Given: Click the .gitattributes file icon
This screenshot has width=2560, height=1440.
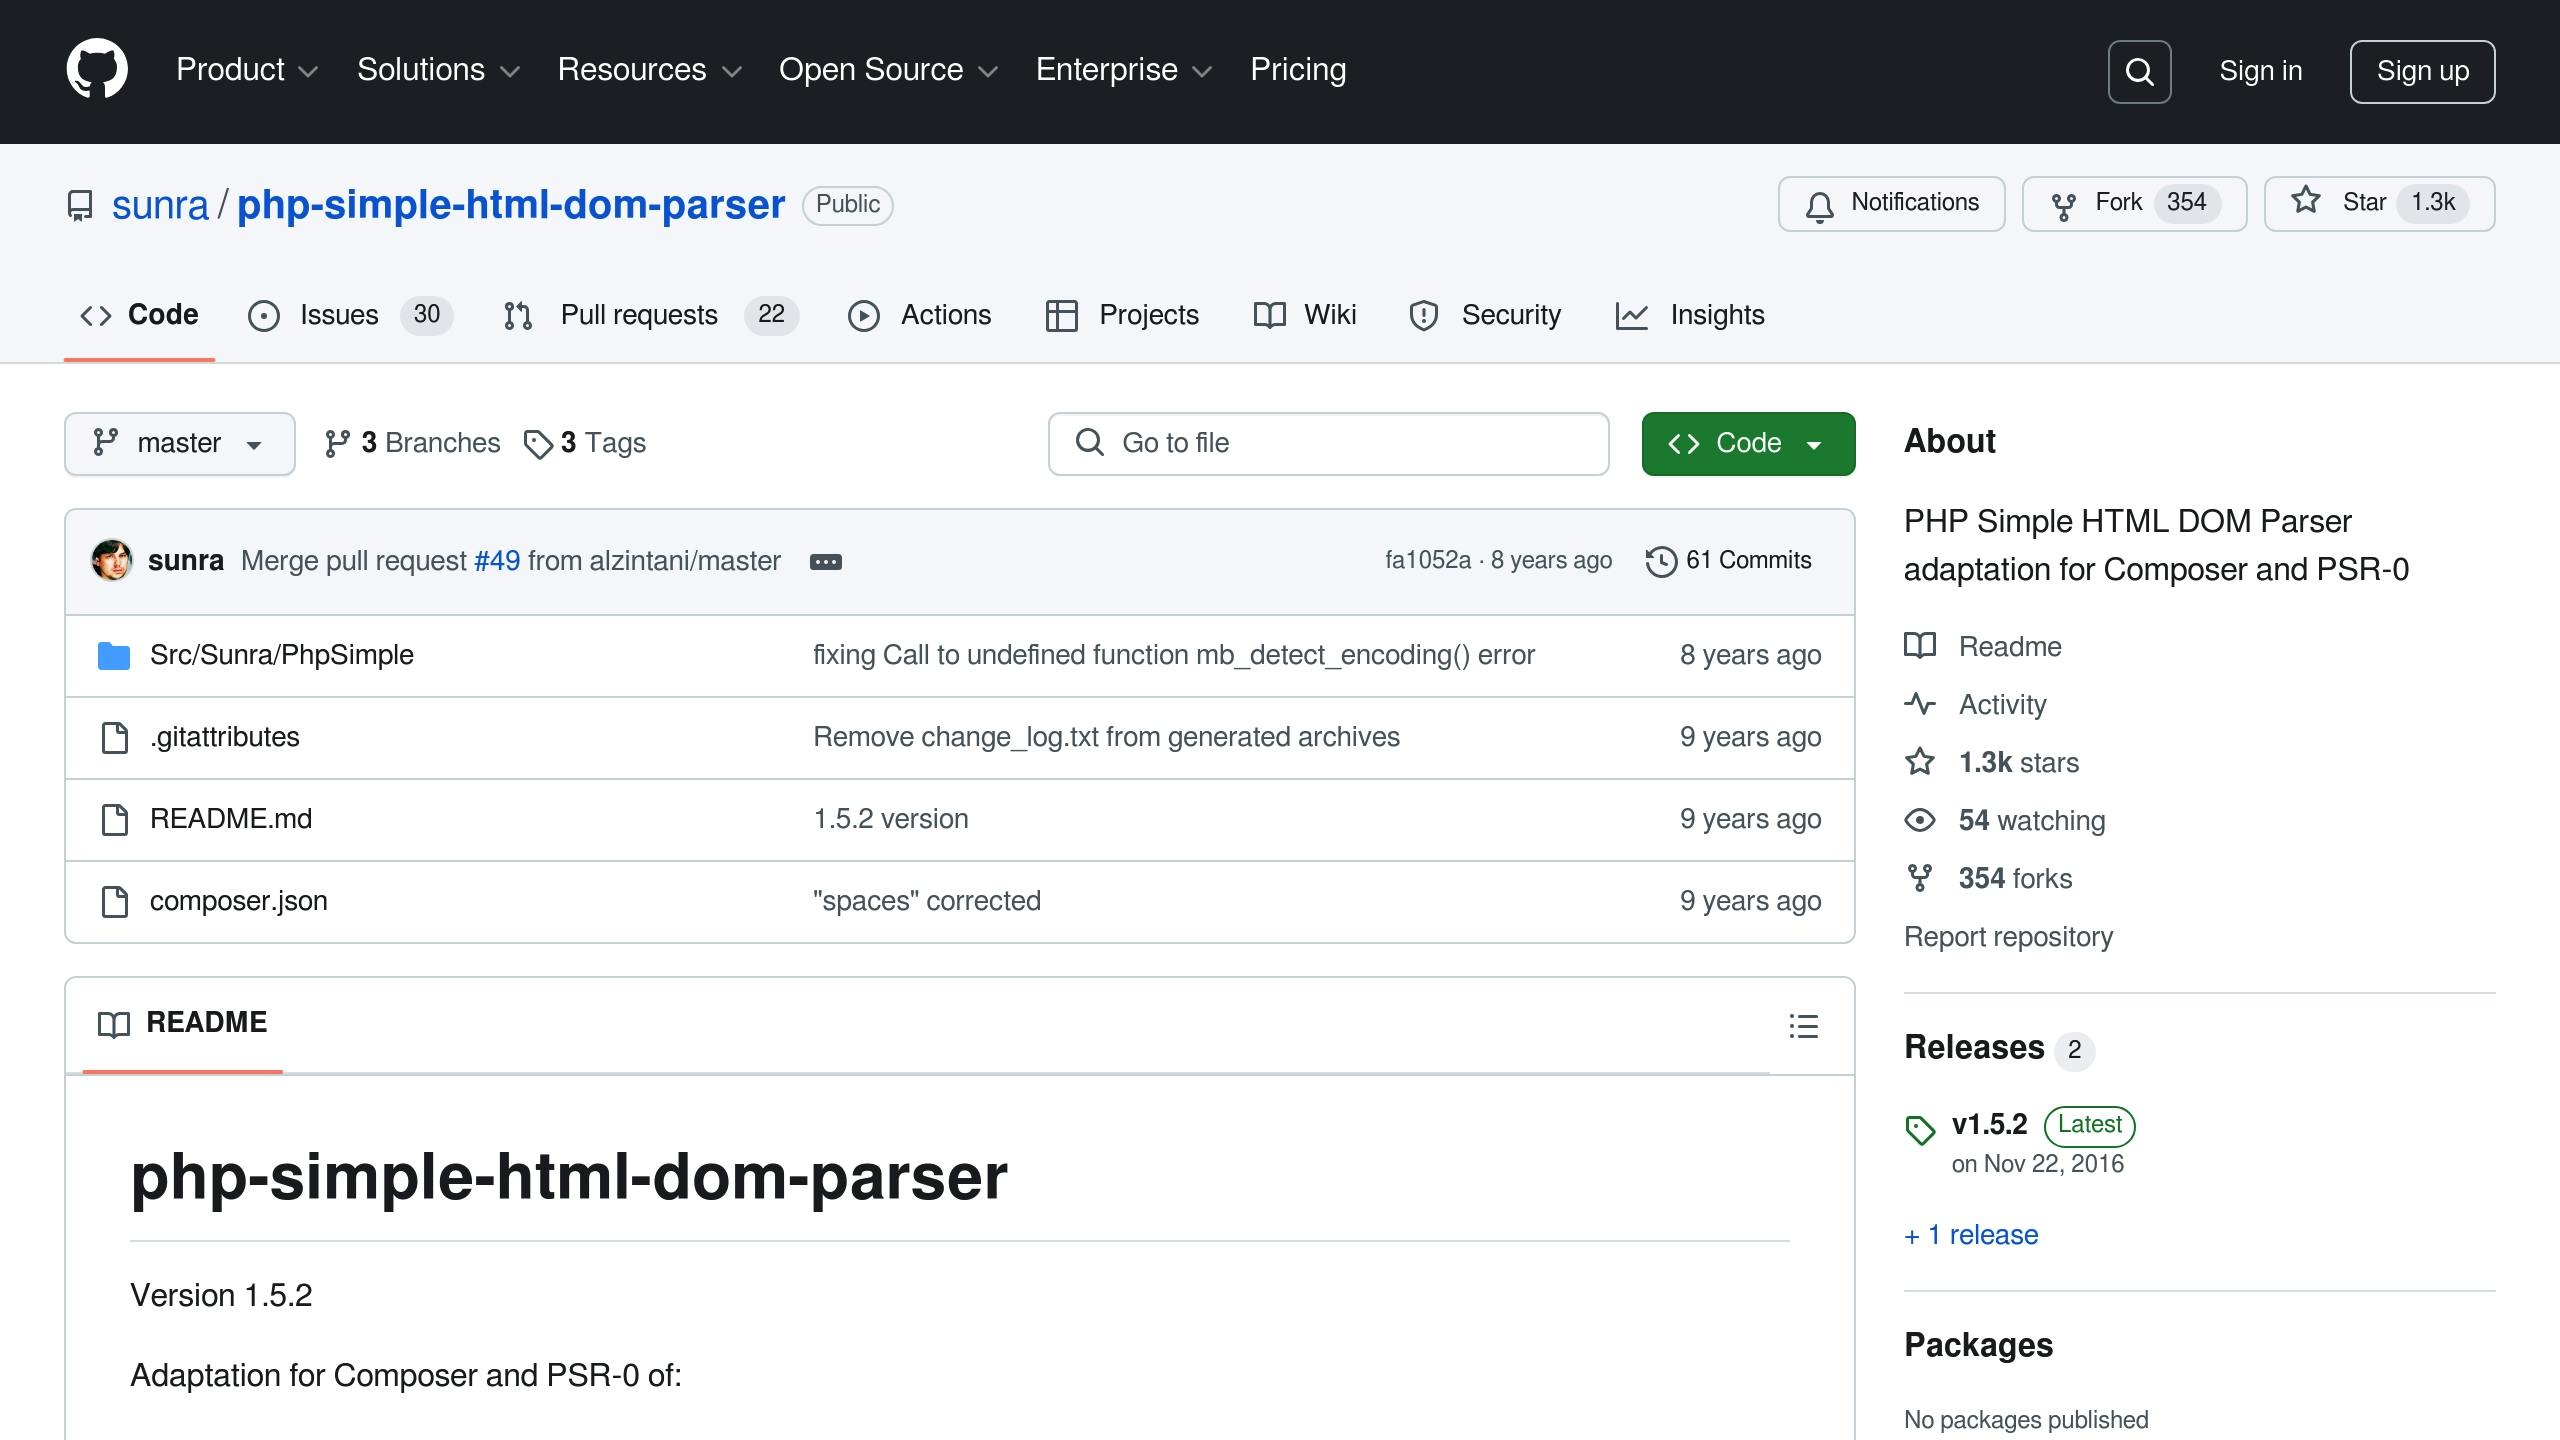Looking at the screenshot, I should [x=115, y=738].
